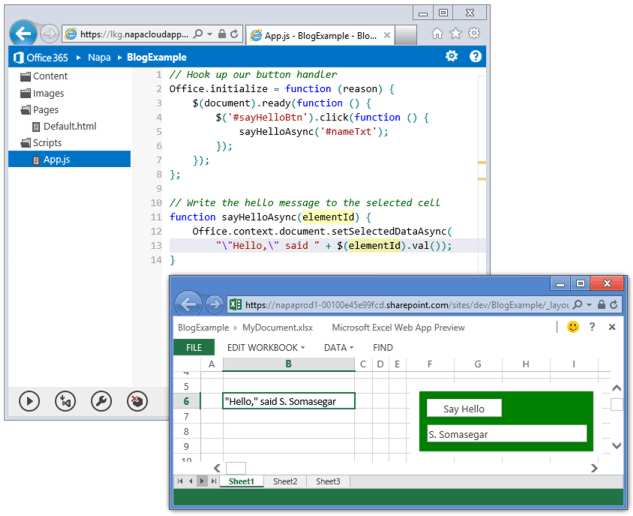
Task: Click BlogExample breadcrumb in Excel Web App
Action: (x=203, y=327)
